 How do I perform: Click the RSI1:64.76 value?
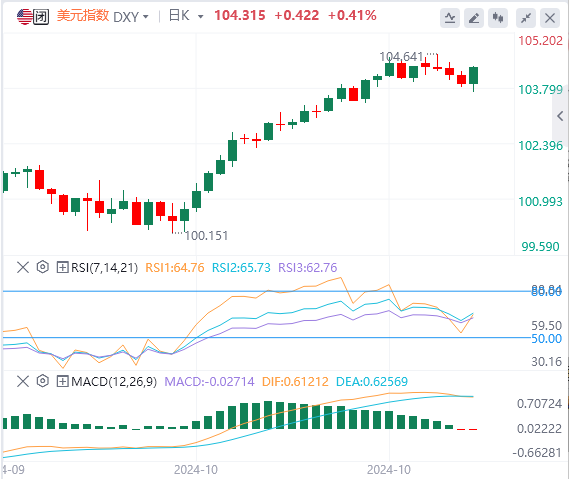[x=175, y=268]
